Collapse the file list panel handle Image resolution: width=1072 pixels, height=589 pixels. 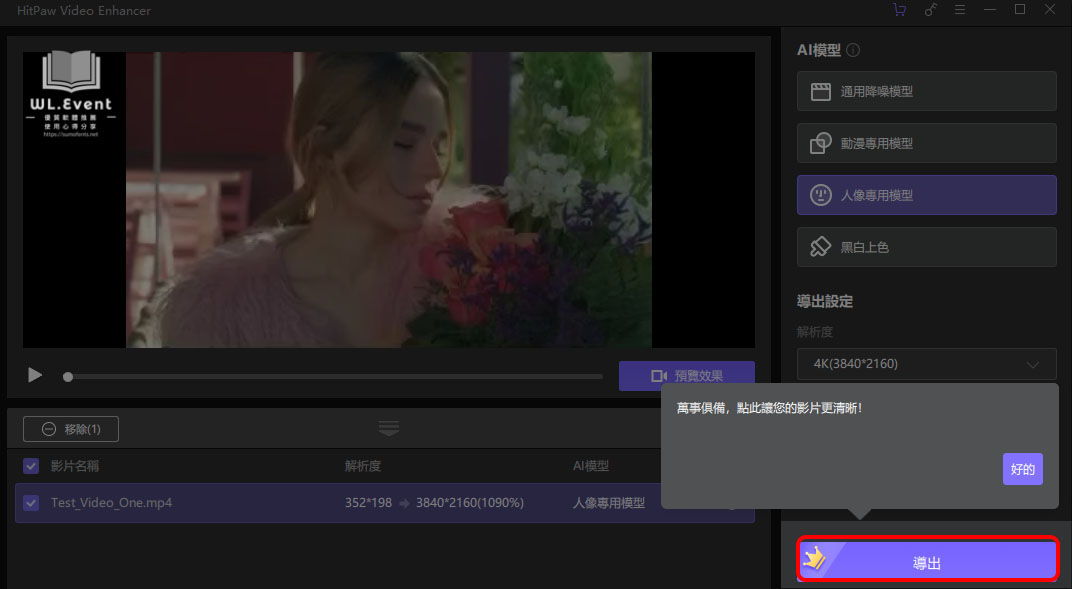pos(389,428)
